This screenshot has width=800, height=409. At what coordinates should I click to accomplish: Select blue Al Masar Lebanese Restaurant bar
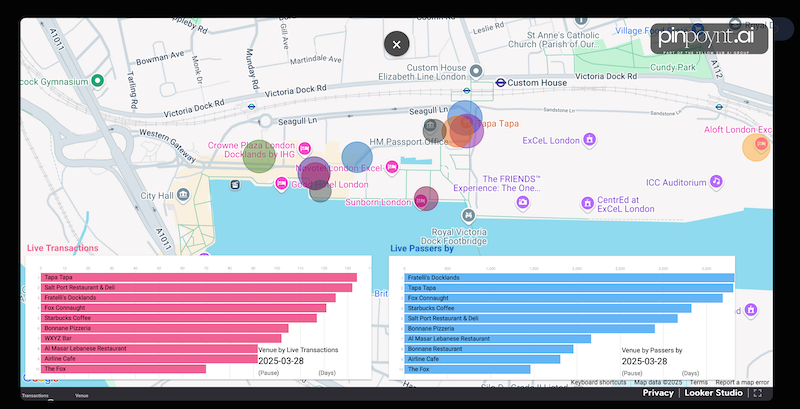click(497, 339)
